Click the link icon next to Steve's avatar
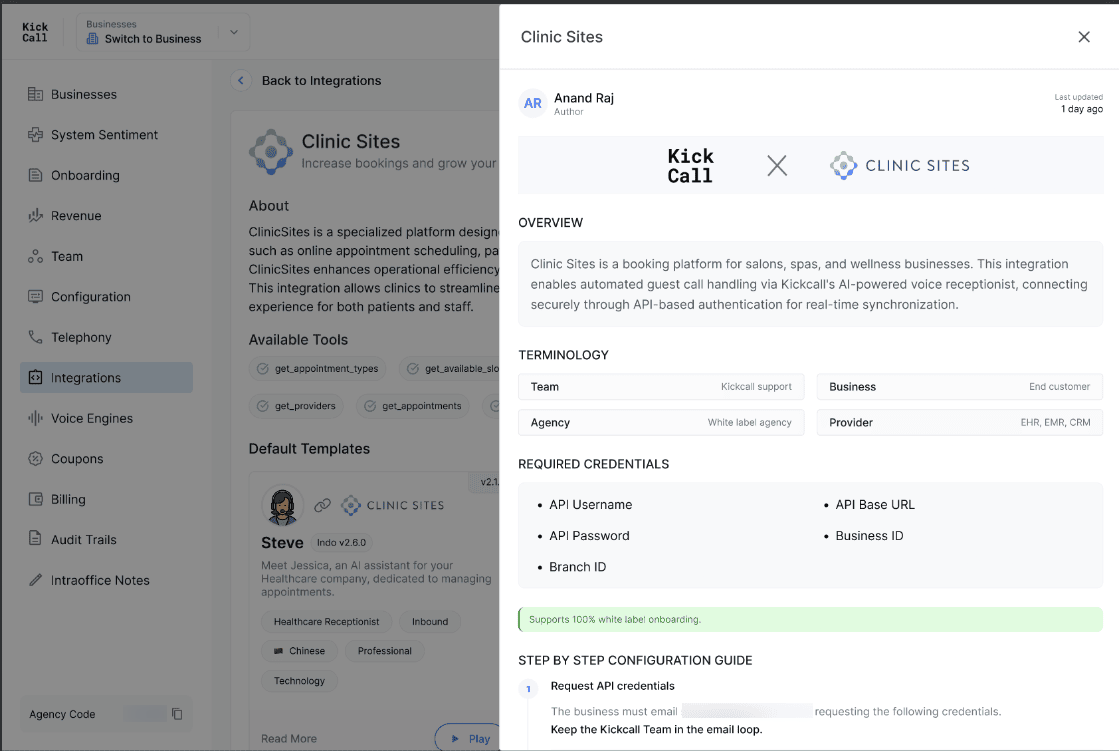Image resolution: width=1119 pixels, height=751 pixels. [x=323, y=505]
